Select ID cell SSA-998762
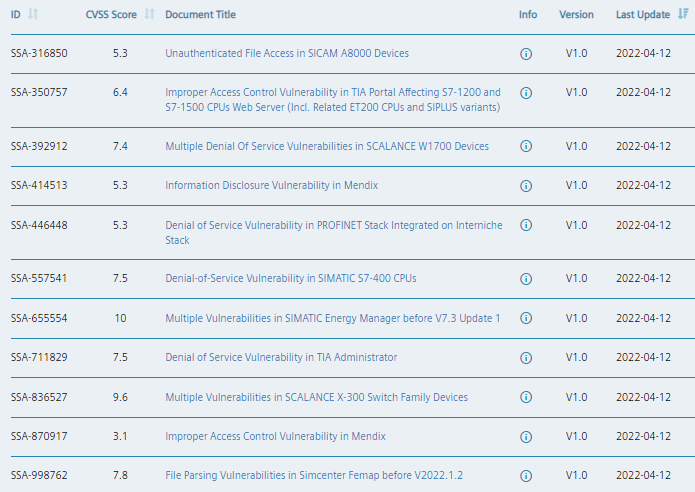This screenshot has width=695, height=492. [x=39, y=475]
